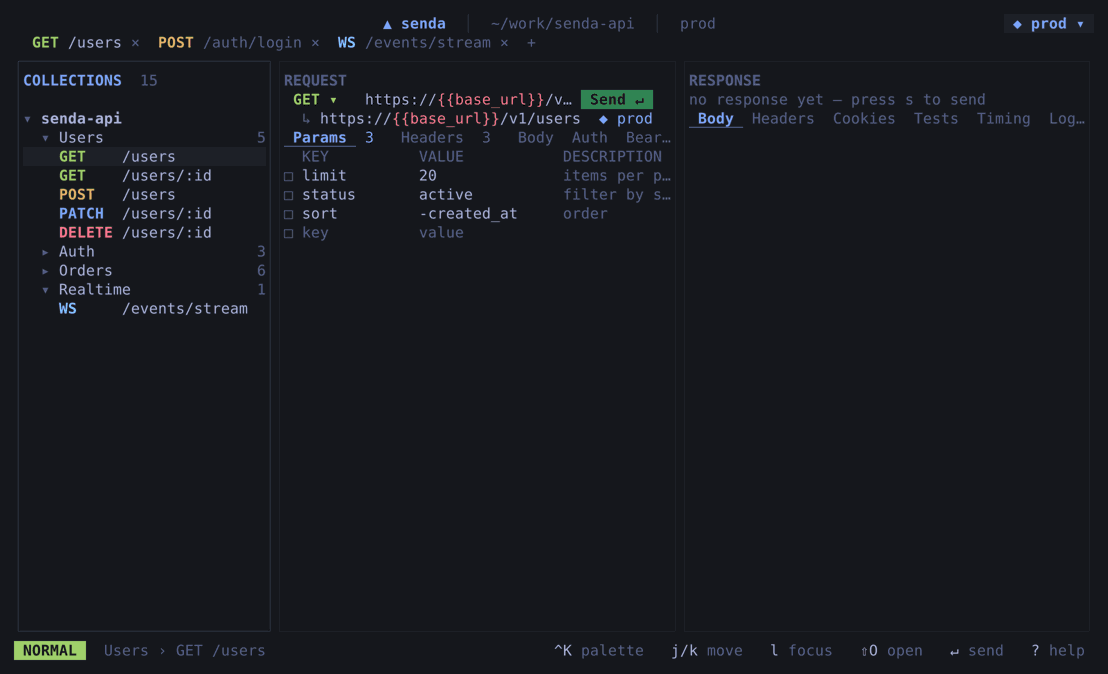The height and width of the screenshot is (674, 1108).
Task: Click the l focus hint
Action: point(801,651)
